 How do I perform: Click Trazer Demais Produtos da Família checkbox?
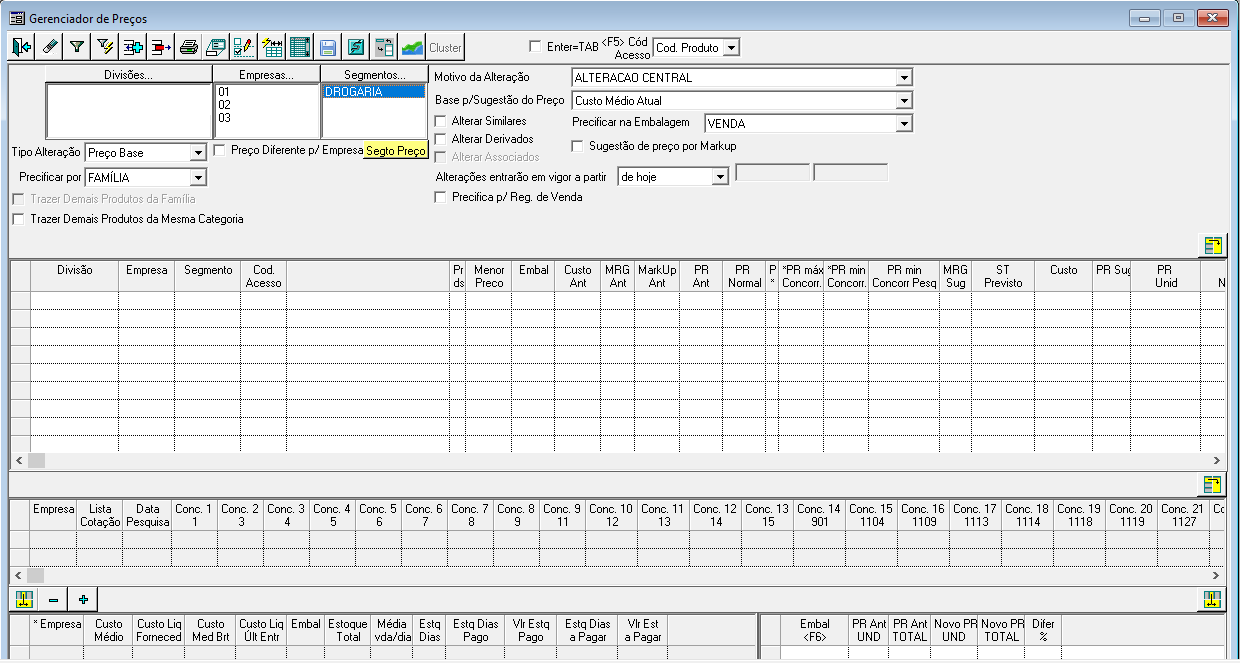point(18,199)
